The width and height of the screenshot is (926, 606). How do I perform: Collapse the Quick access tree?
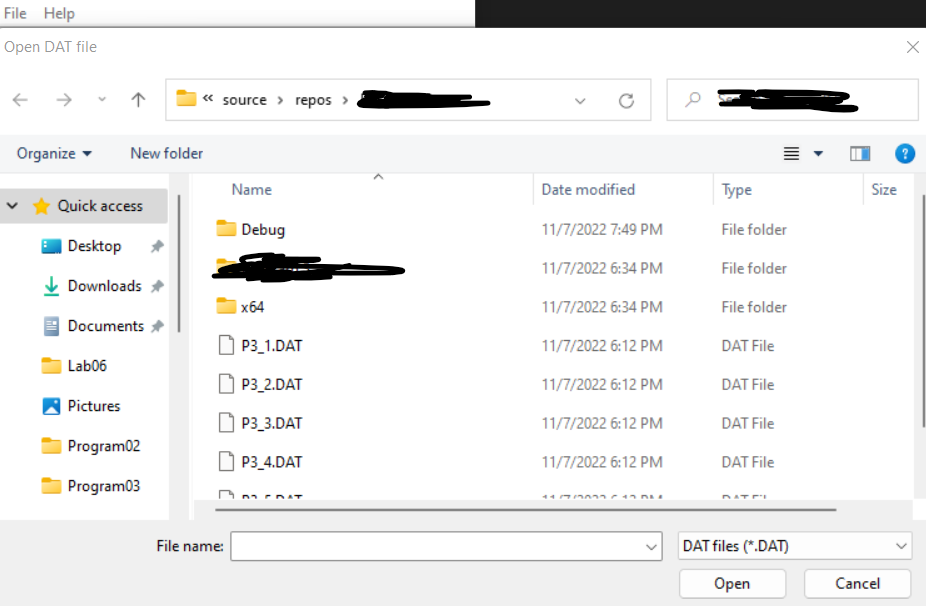coord(12,206)
